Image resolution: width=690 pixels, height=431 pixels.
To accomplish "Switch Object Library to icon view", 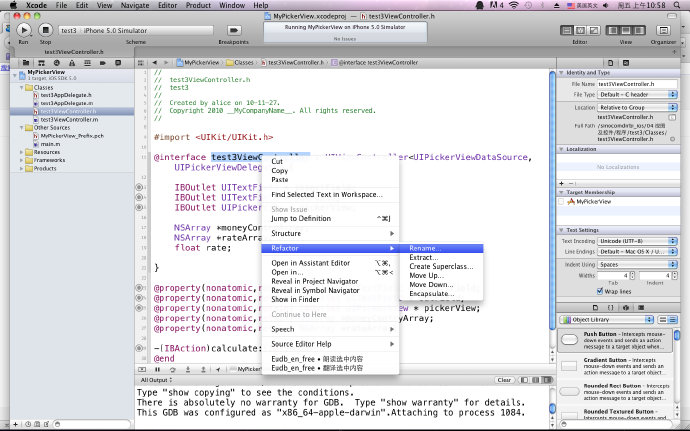I will (663, 320).
